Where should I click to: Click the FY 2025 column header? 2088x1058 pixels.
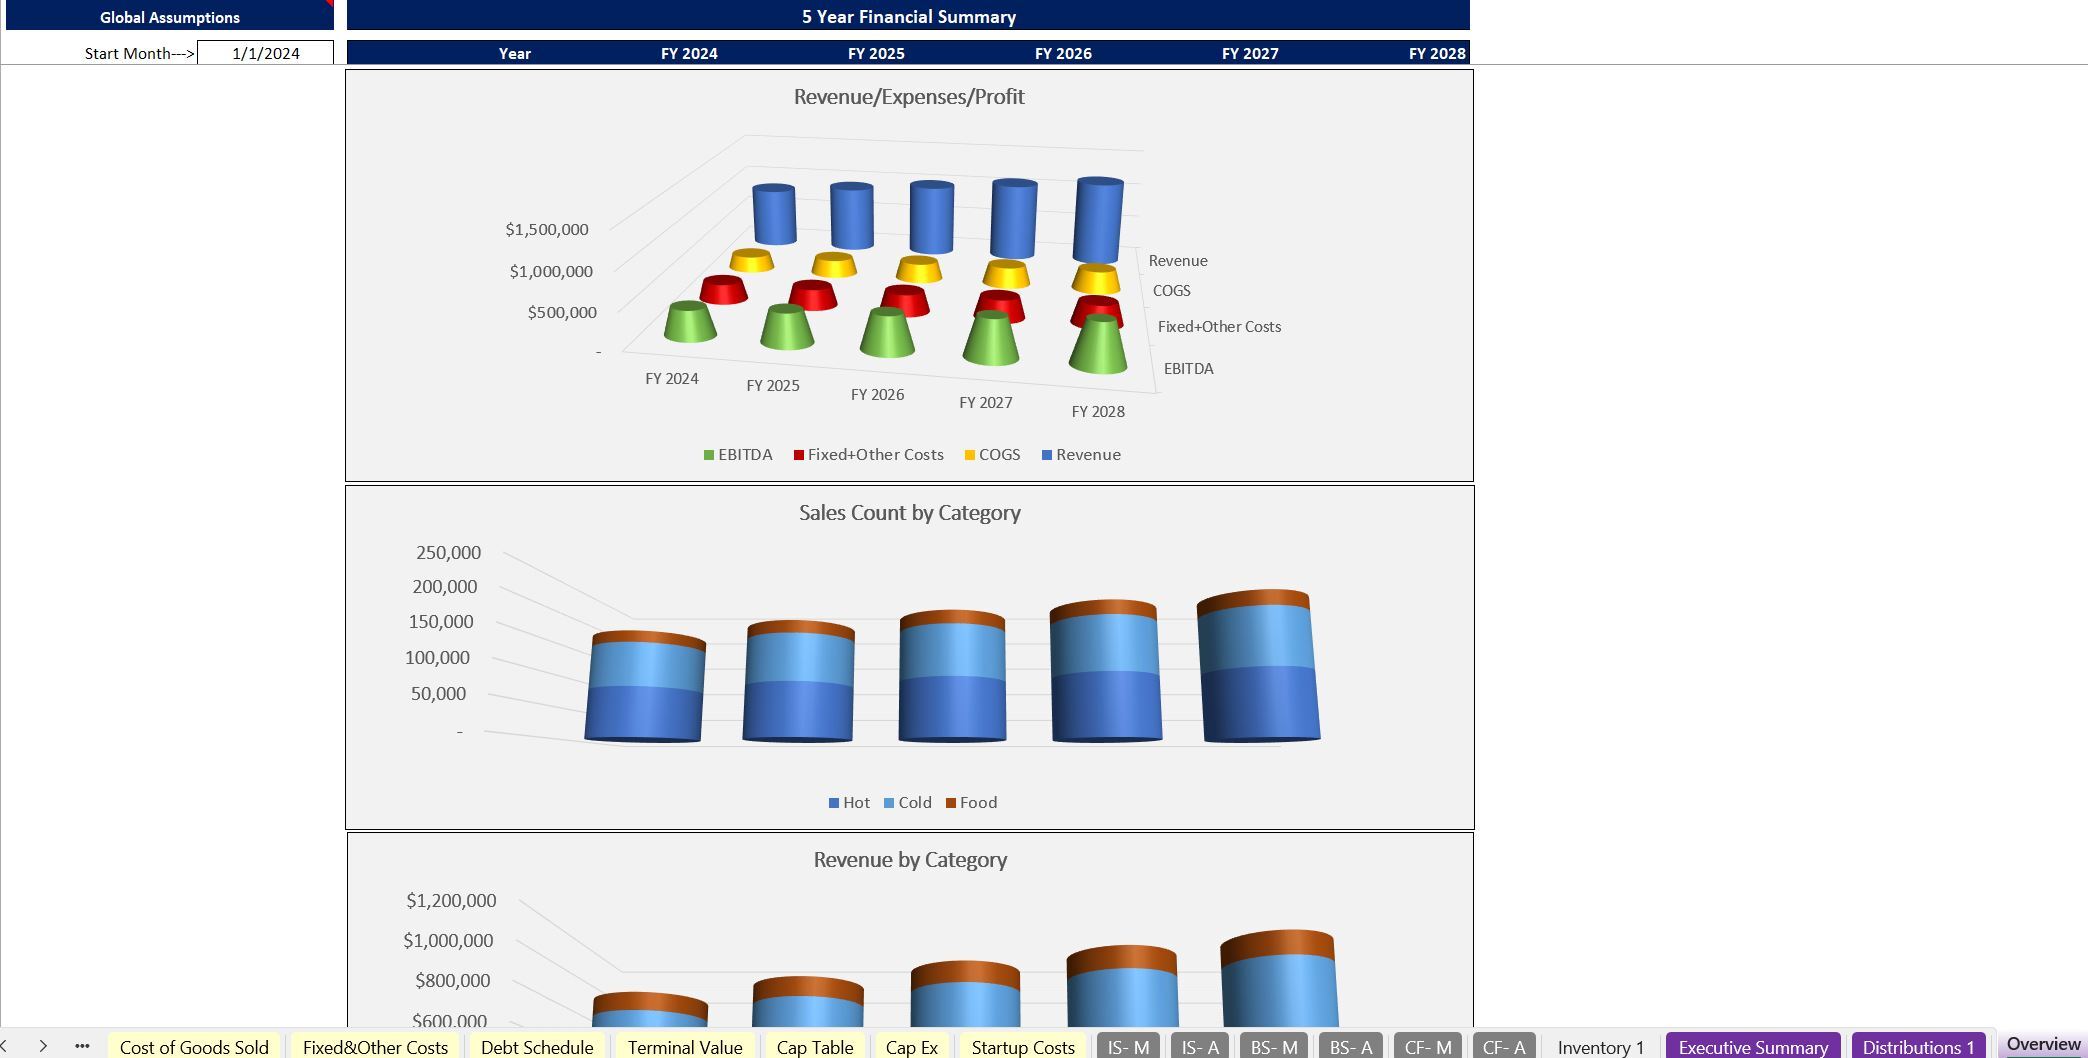click(876, 53)
